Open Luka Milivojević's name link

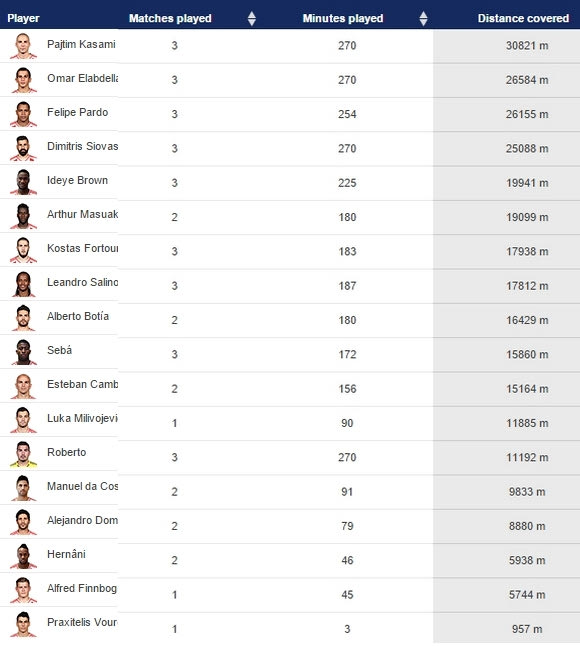coord(82,418)
